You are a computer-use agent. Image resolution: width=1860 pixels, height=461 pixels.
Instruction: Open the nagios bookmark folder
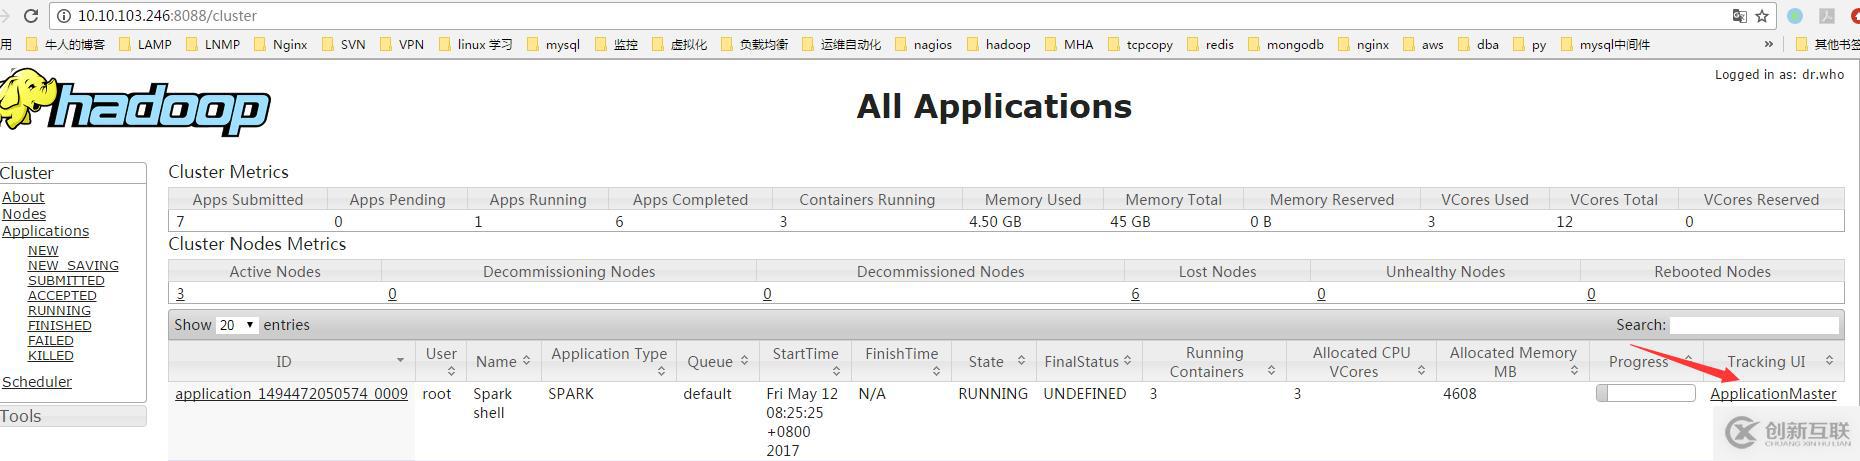923,44
